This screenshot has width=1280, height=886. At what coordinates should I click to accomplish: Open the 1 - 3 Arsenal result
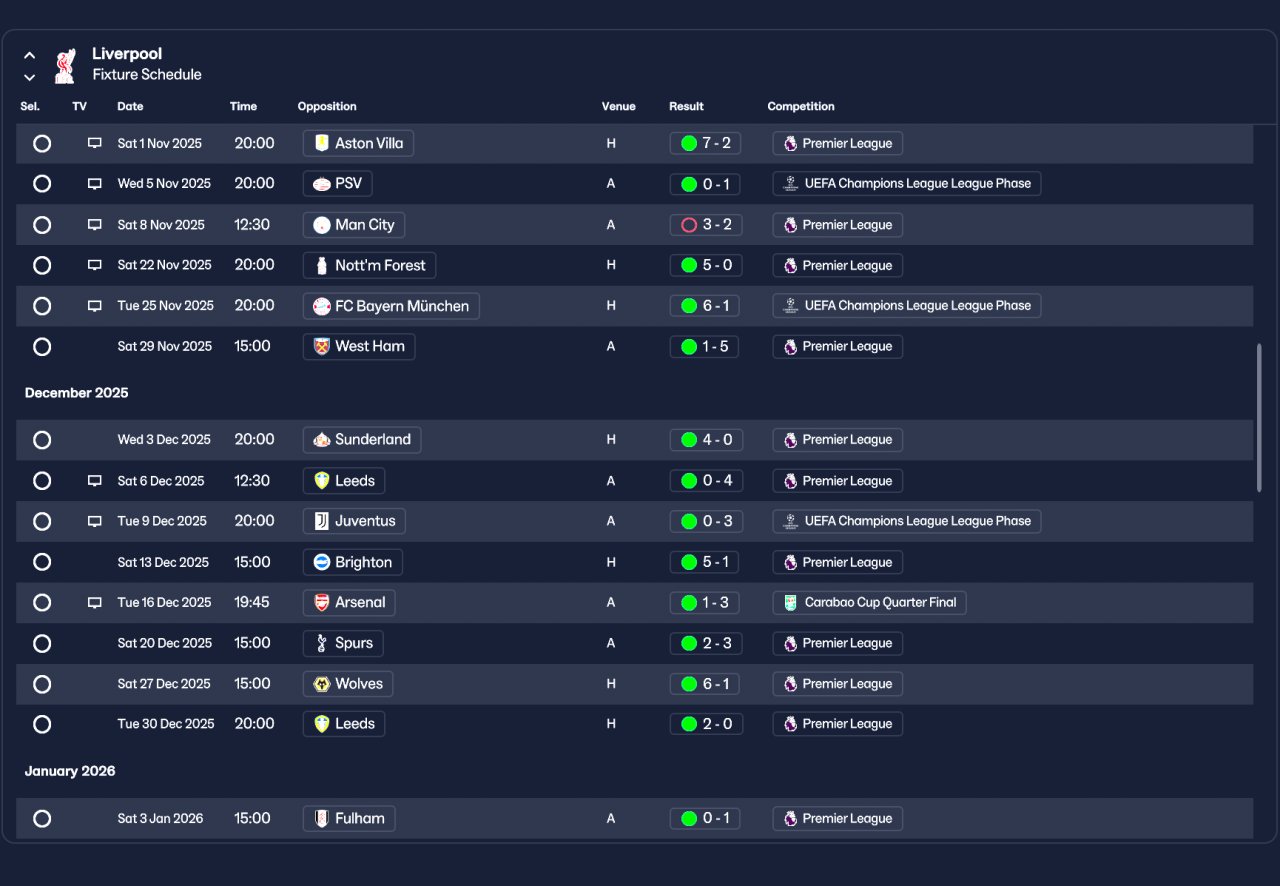(x=704, y=603)
